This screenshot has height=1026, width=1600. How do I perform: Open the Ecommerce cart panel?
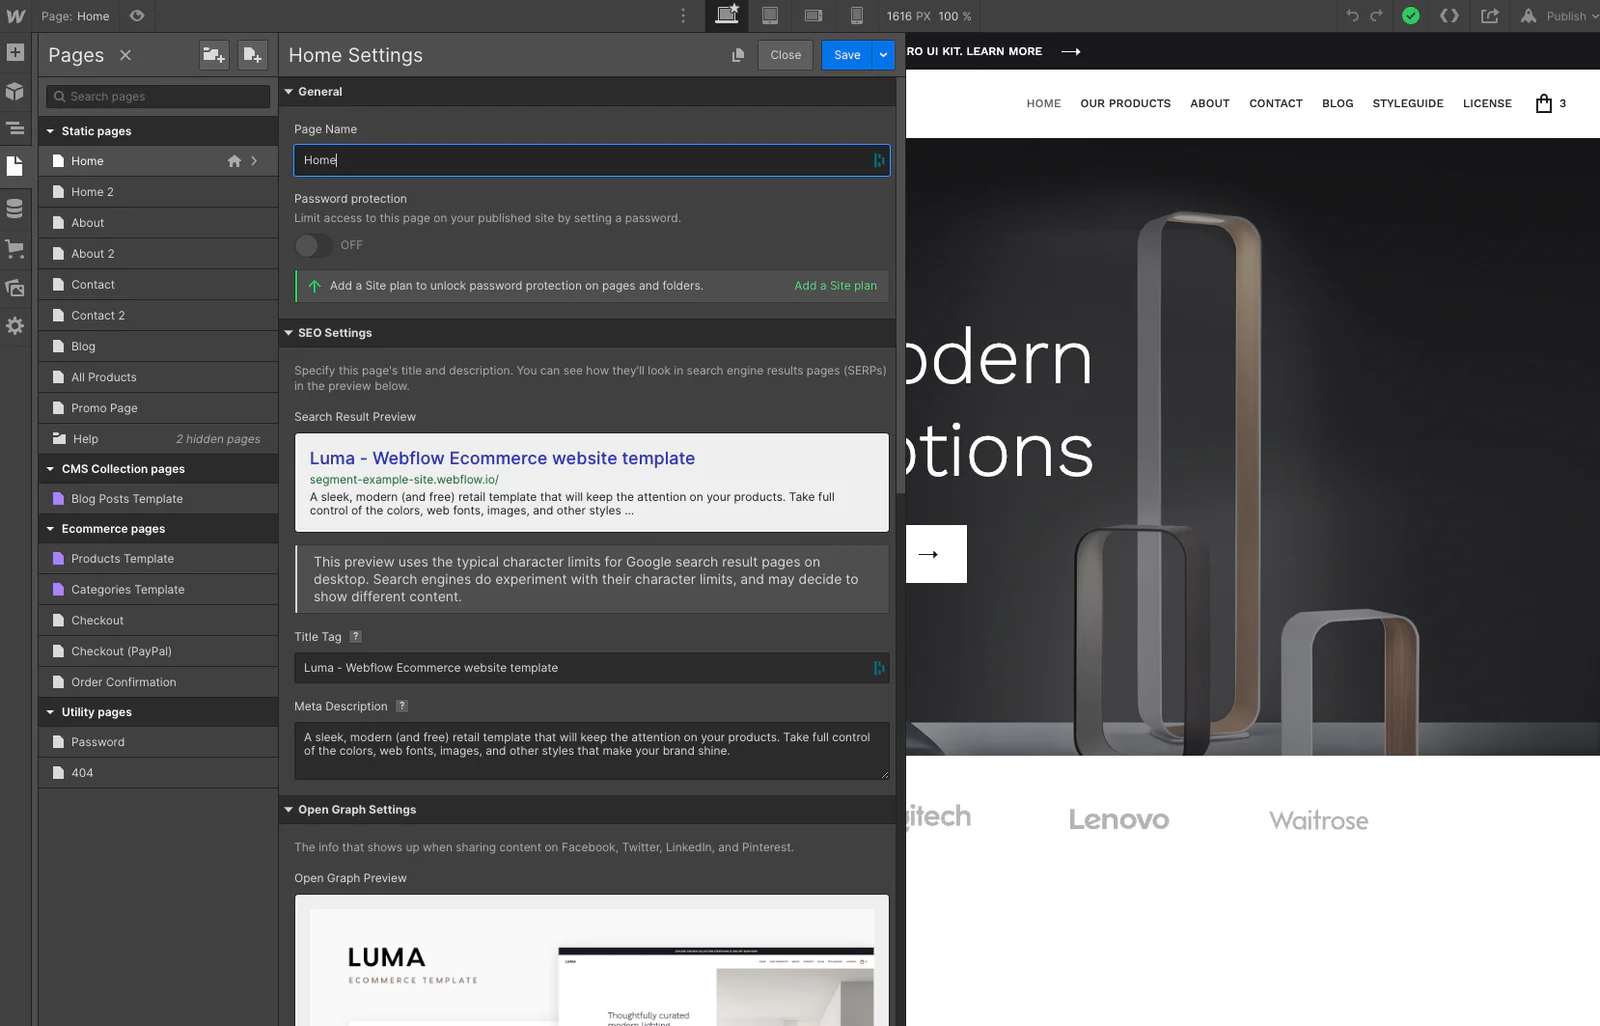tap(15, 249)
